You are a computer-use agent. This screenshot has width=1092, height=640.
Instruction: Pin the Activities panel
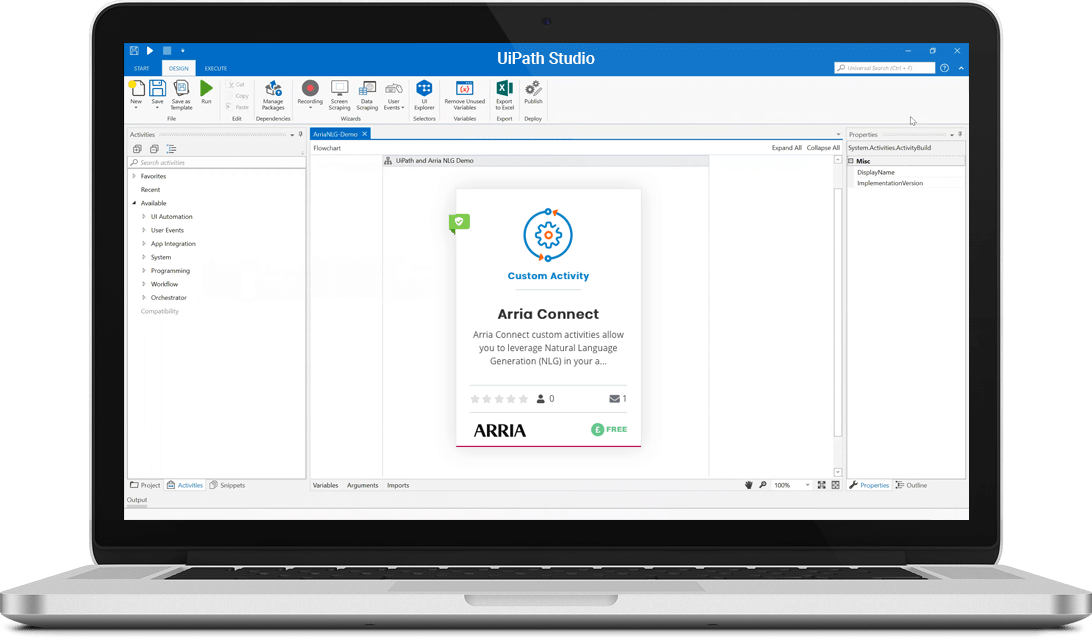click(301, 134)
